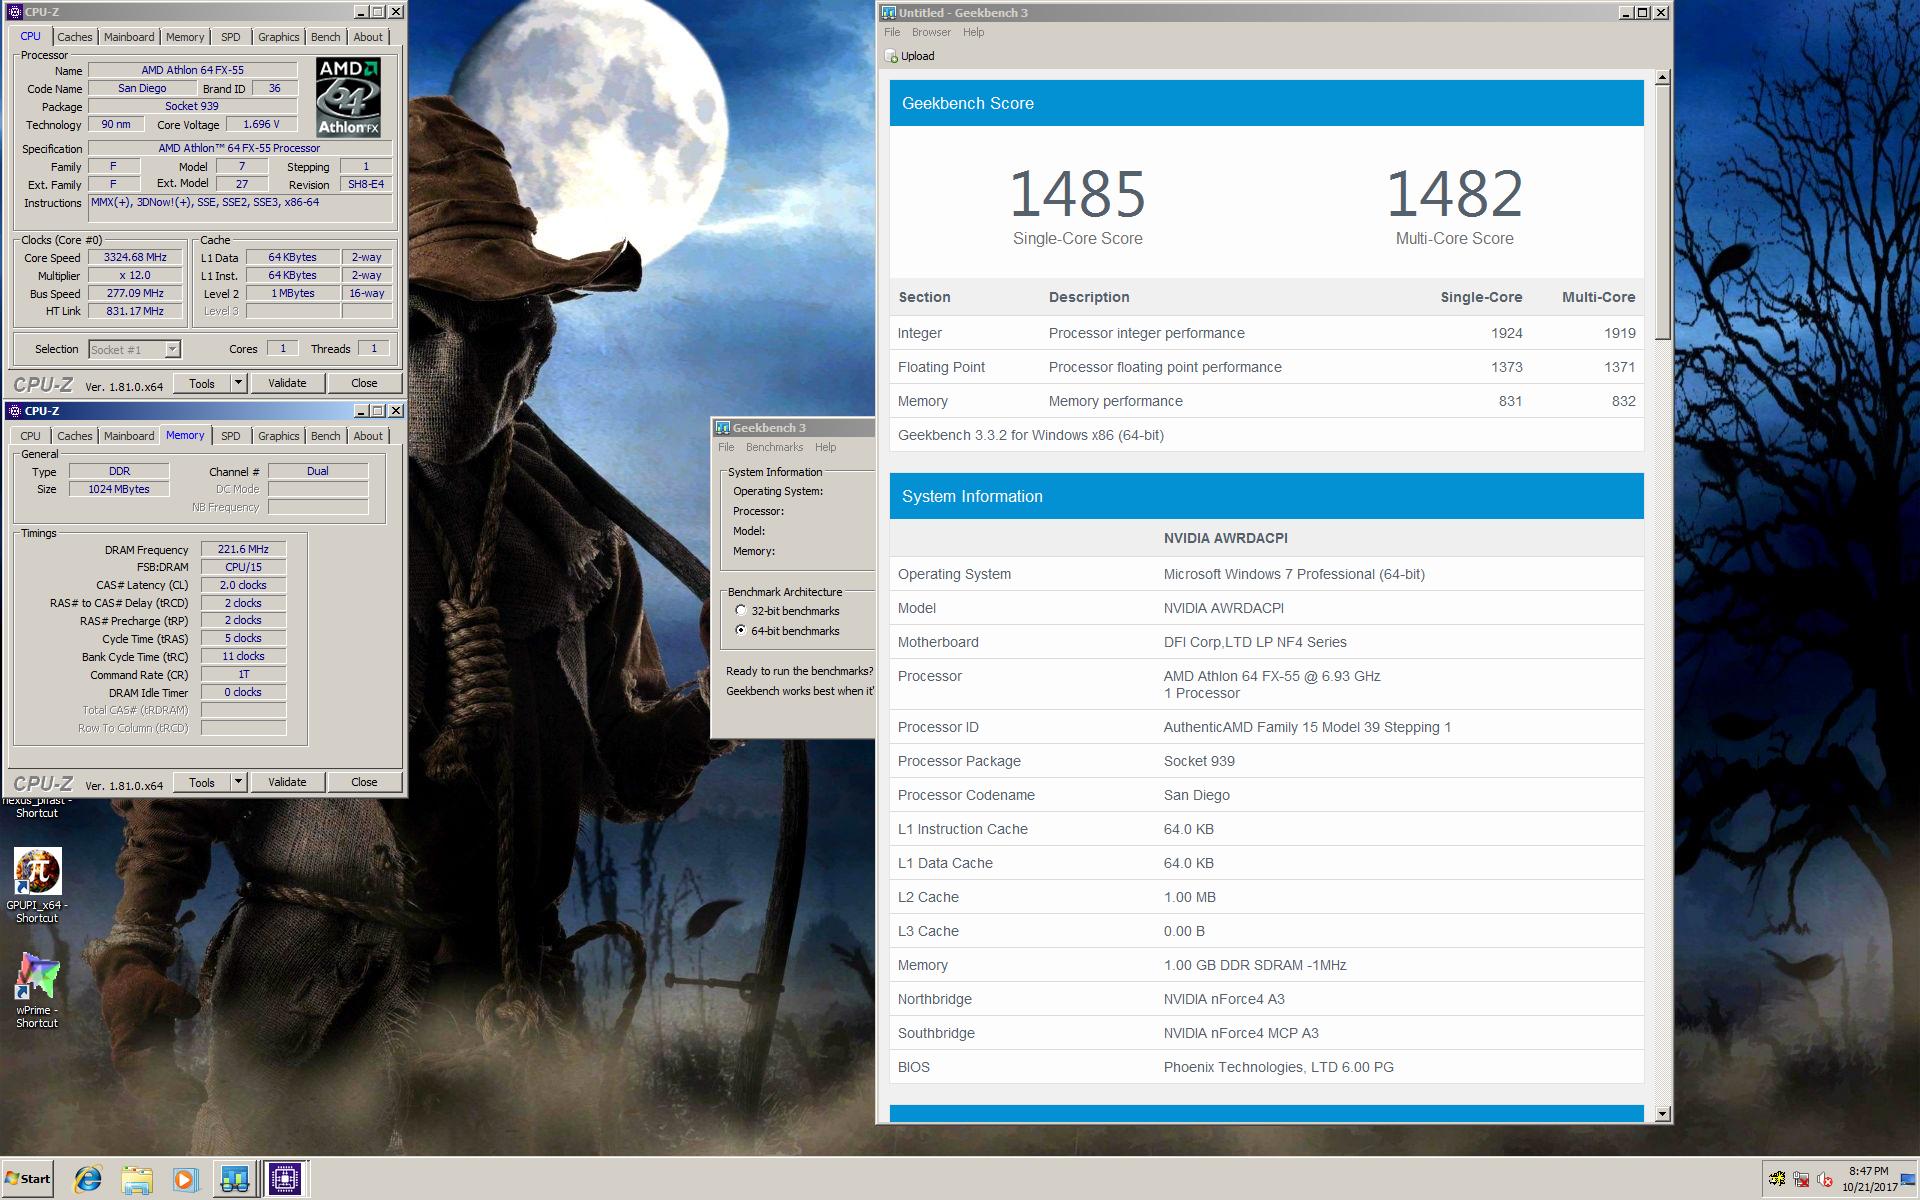This screenshot has height=1200, width=1920.
Task: Open Benchmarks menu in small Geekbench window
Action: pos(774,447)
